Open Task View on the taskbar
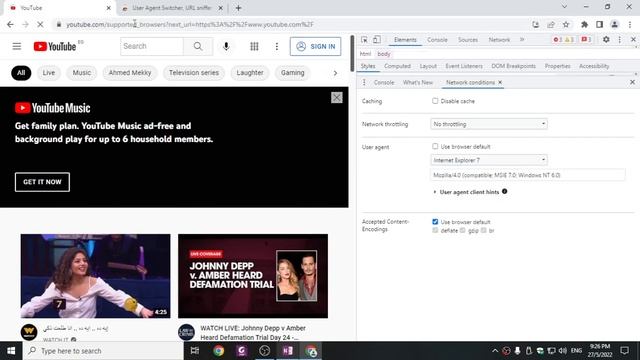This screenshot has height=360, width=640. [195, 351]
